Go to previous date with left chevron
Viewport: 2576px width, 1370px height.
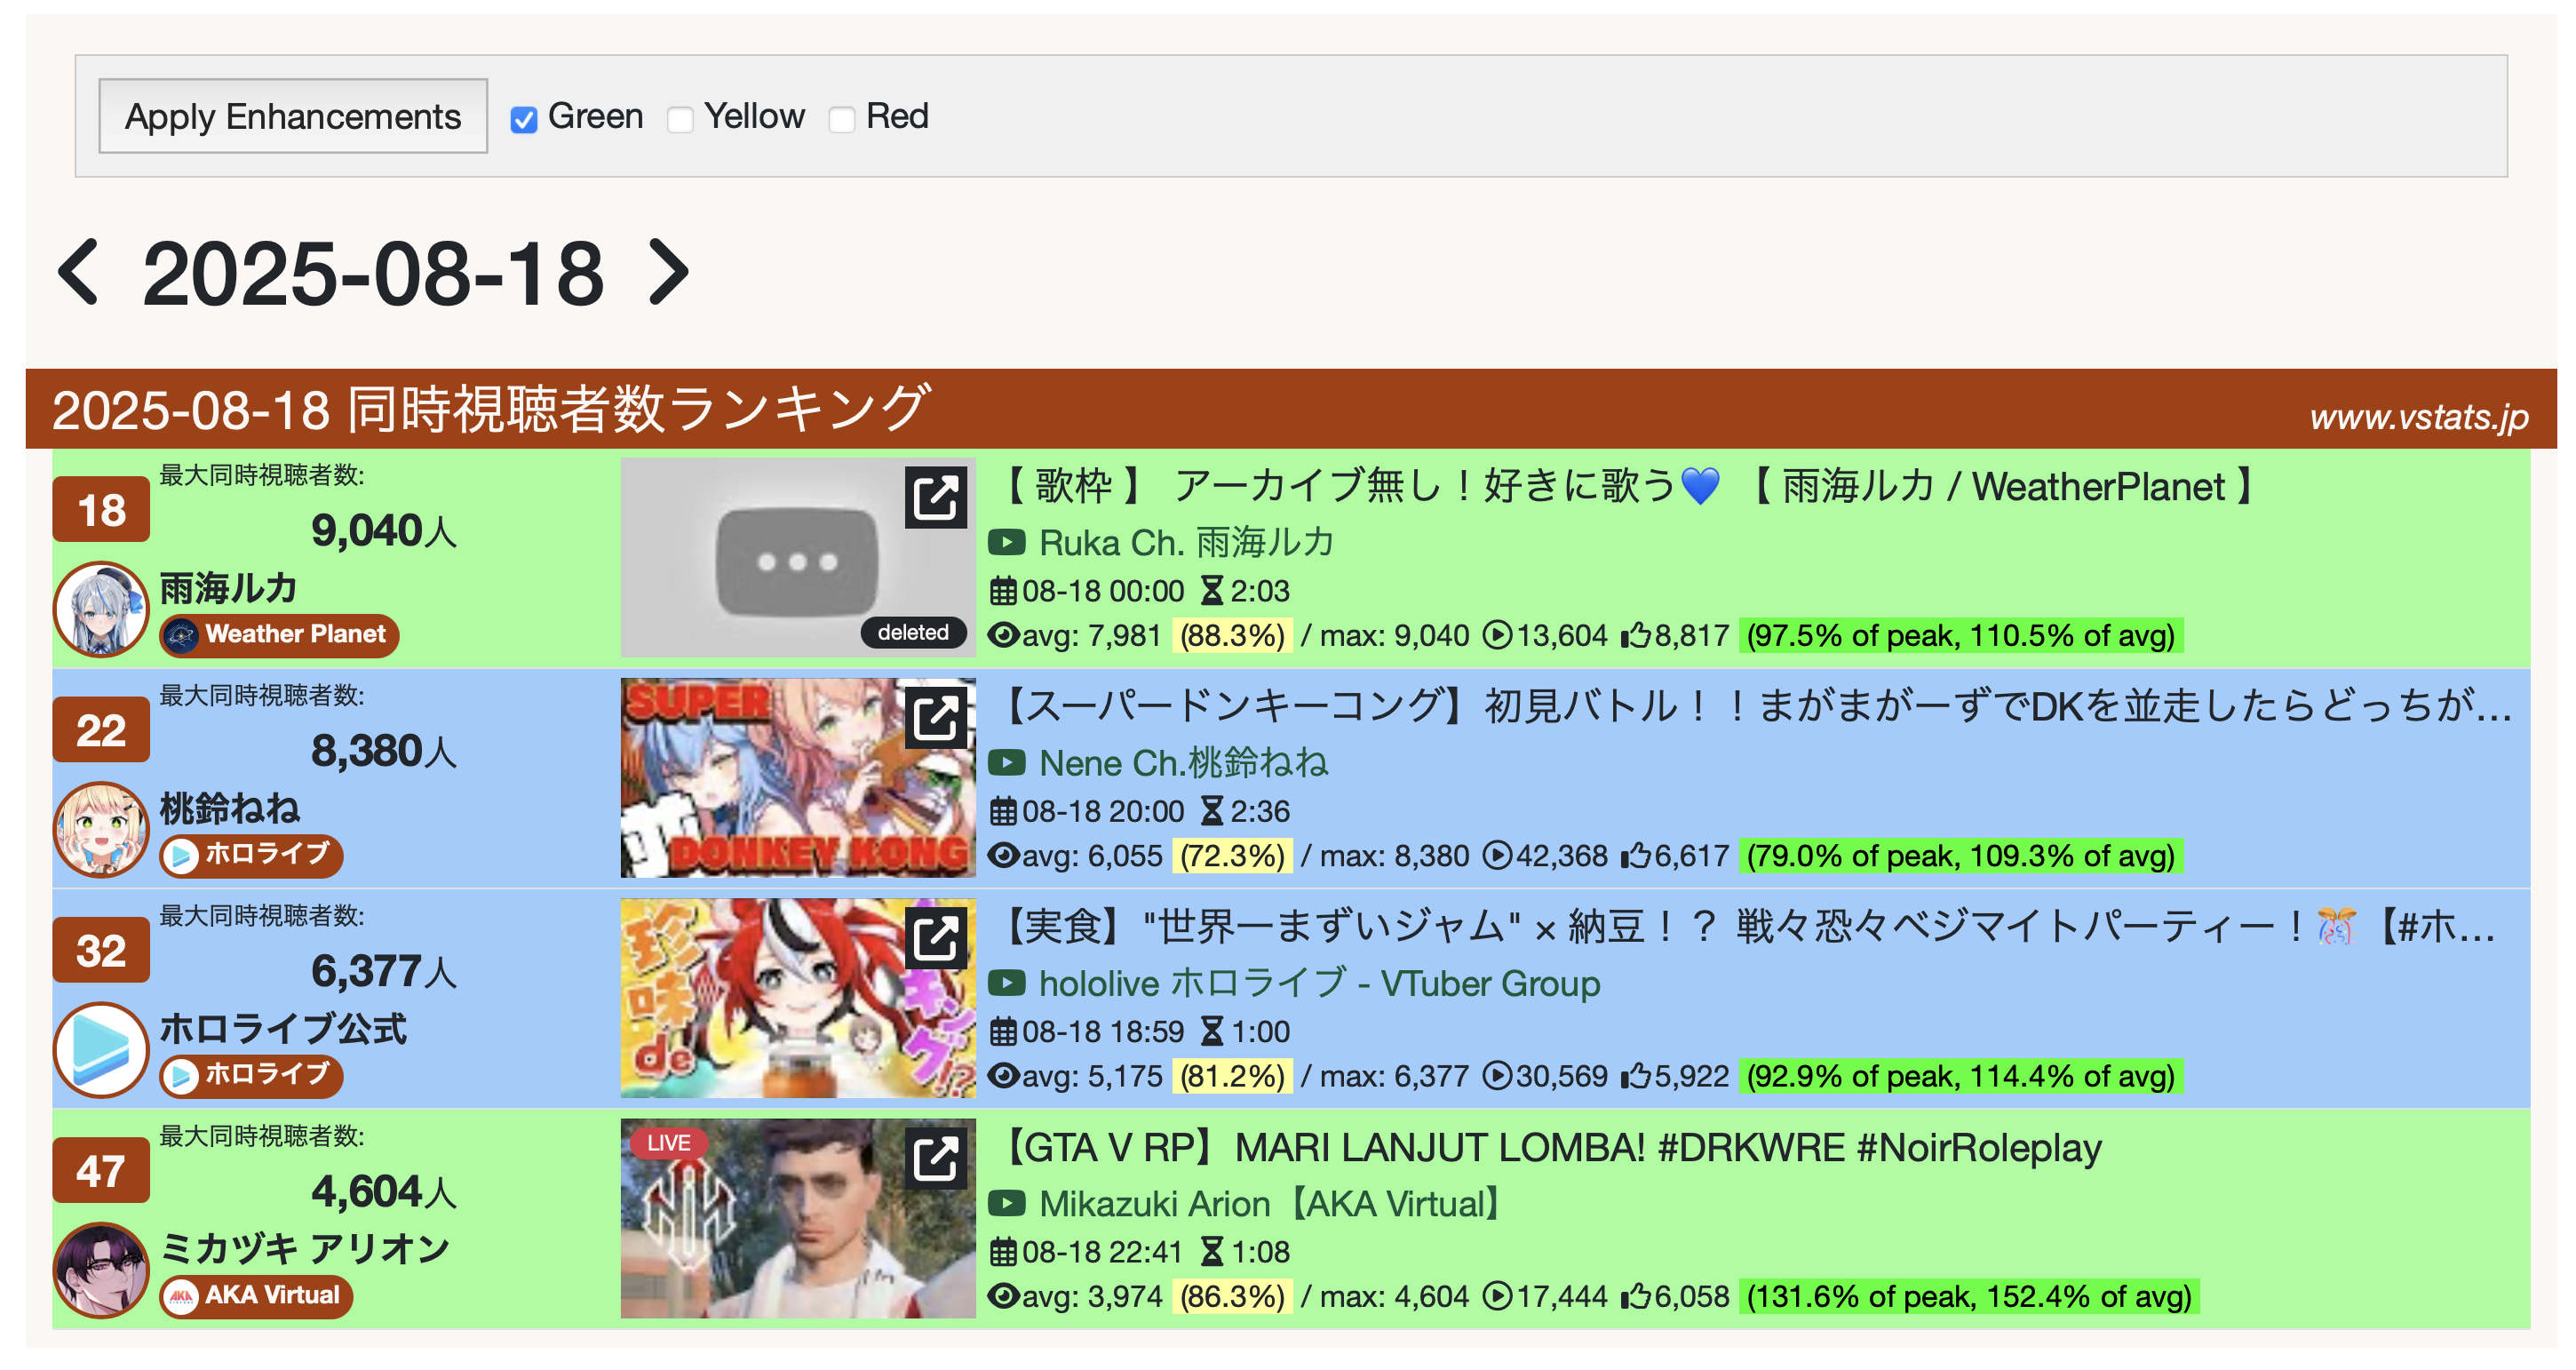[79, 272]
